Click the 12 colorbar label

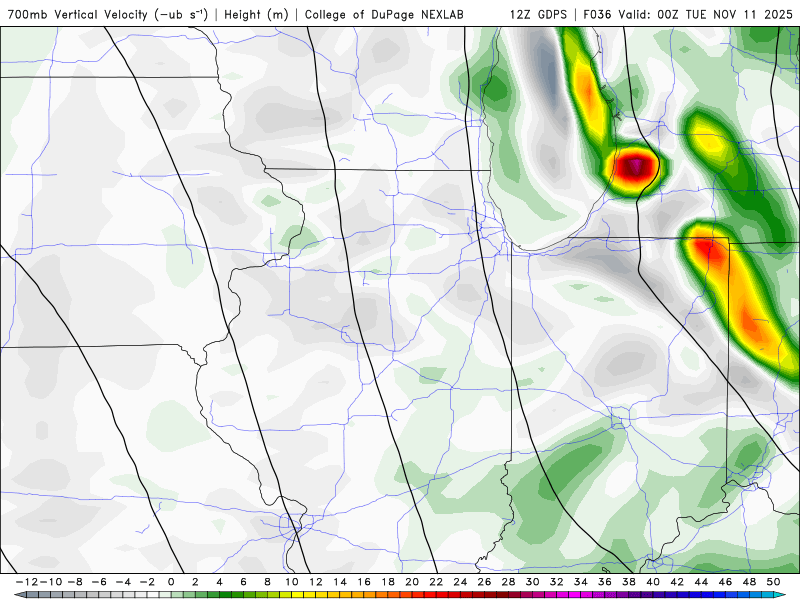tap(316, 582)
